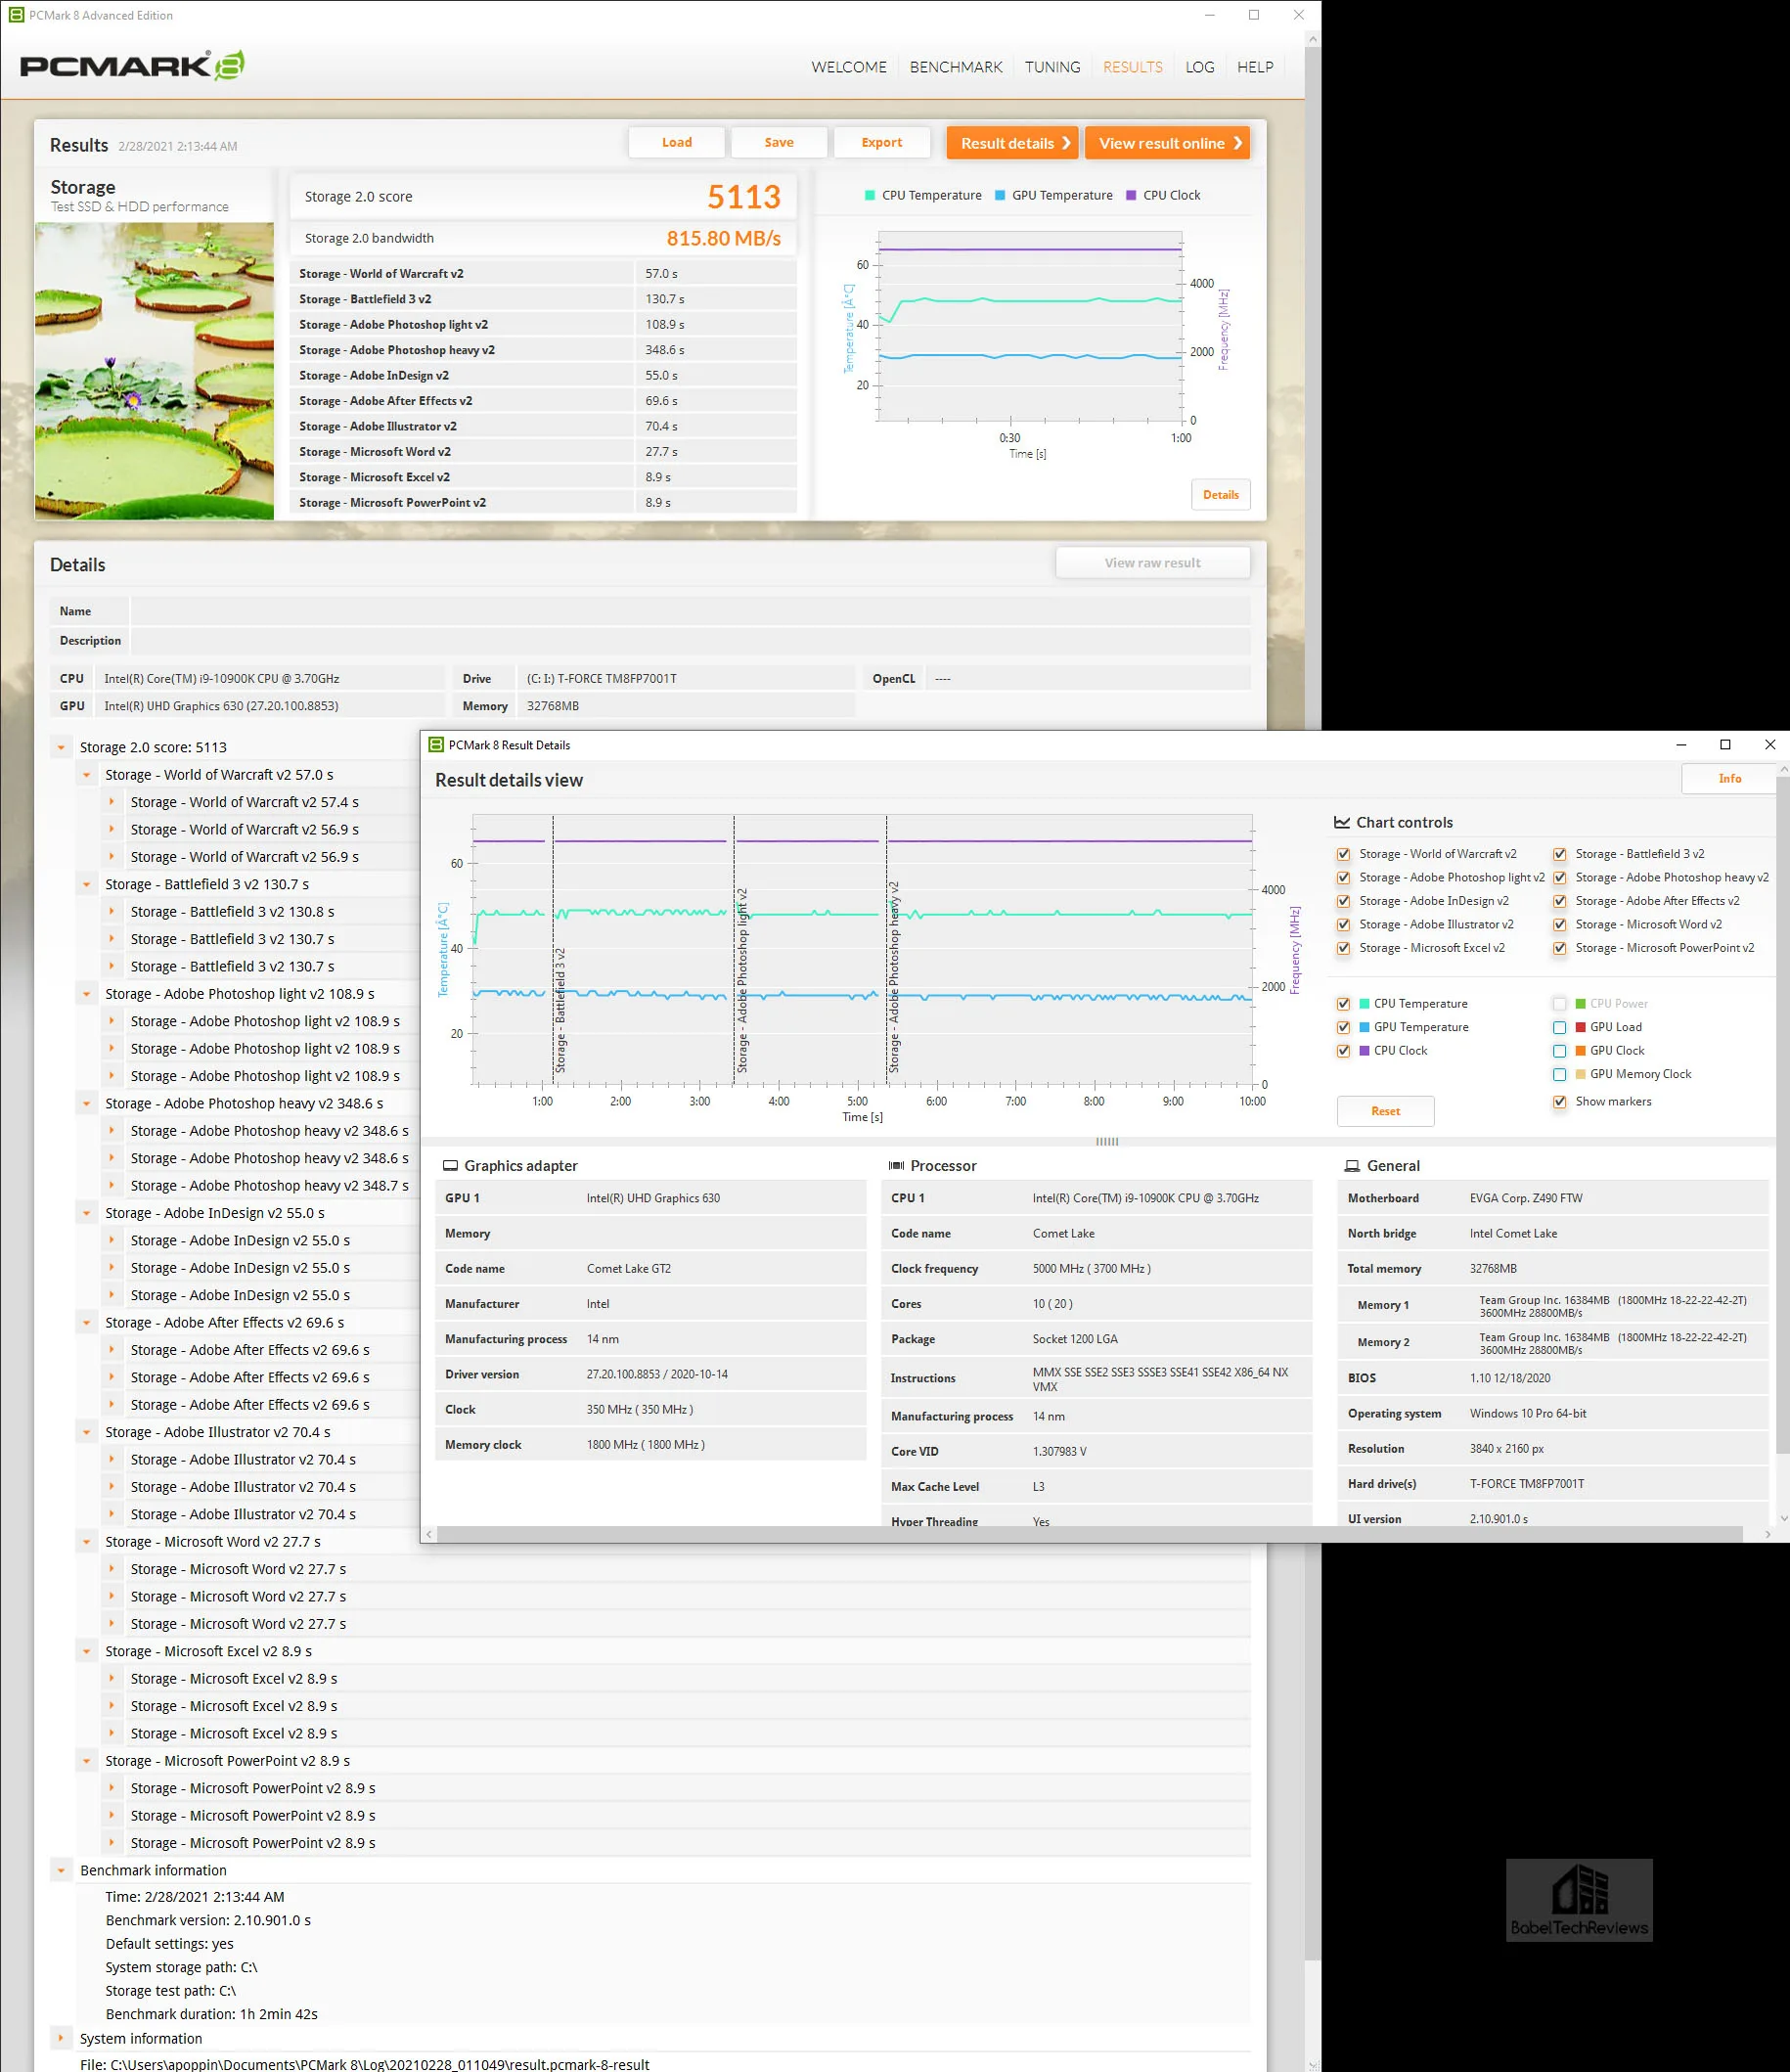
Task: Toggle Storage - World of Warcraft v2 checkbox
Action: 1344,854
